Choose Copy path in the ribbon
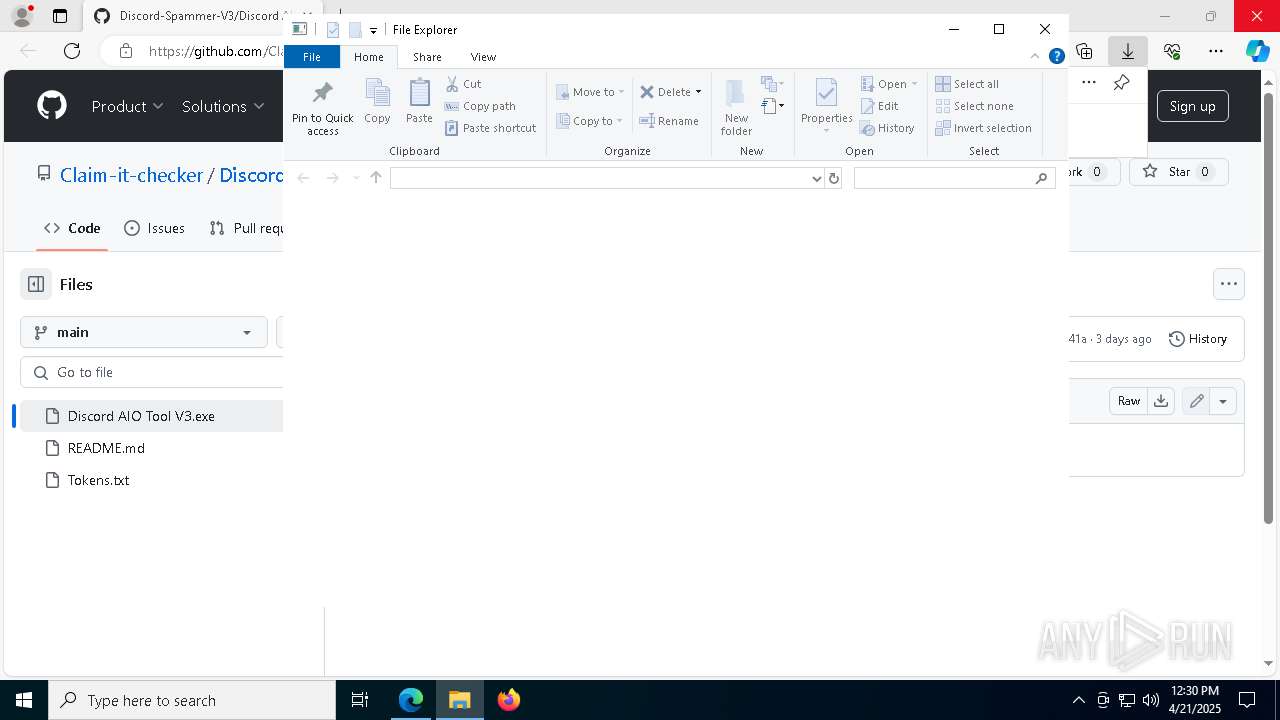Image resolution: width=1280 pixels, height=720 pixels. click(480, 106)
